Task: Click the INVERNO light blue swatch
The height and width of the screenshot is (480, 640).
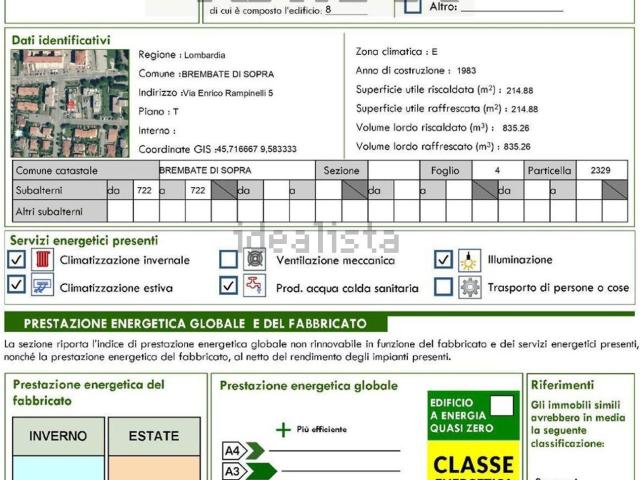Action: [x=58, y=468]
